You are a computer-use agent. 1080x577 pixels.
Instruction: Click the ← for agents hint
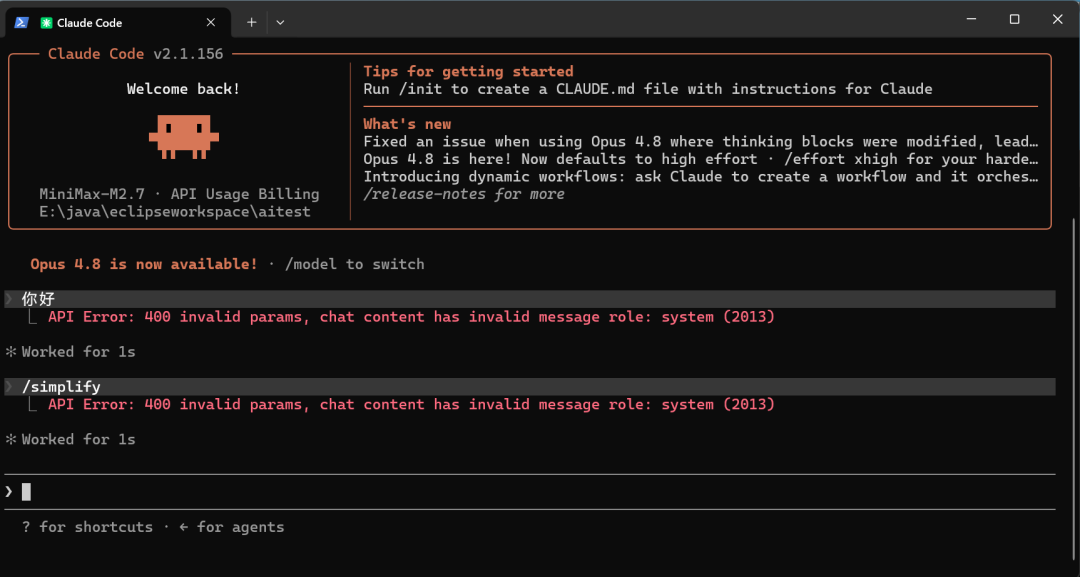(x=231, y=527)
